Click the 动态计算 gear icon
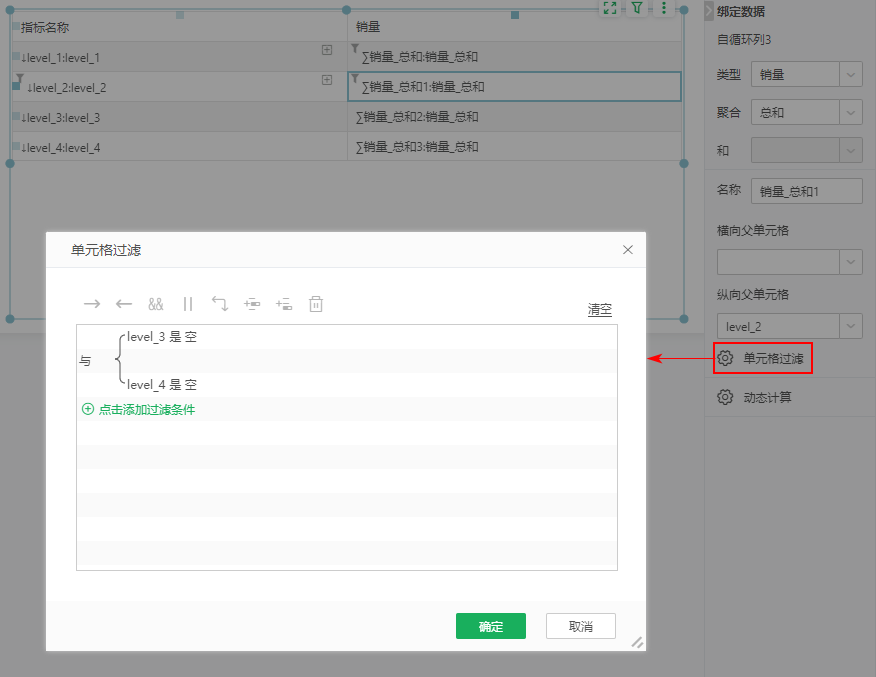Viewport: 876px width, 677px height. [725, 397]
